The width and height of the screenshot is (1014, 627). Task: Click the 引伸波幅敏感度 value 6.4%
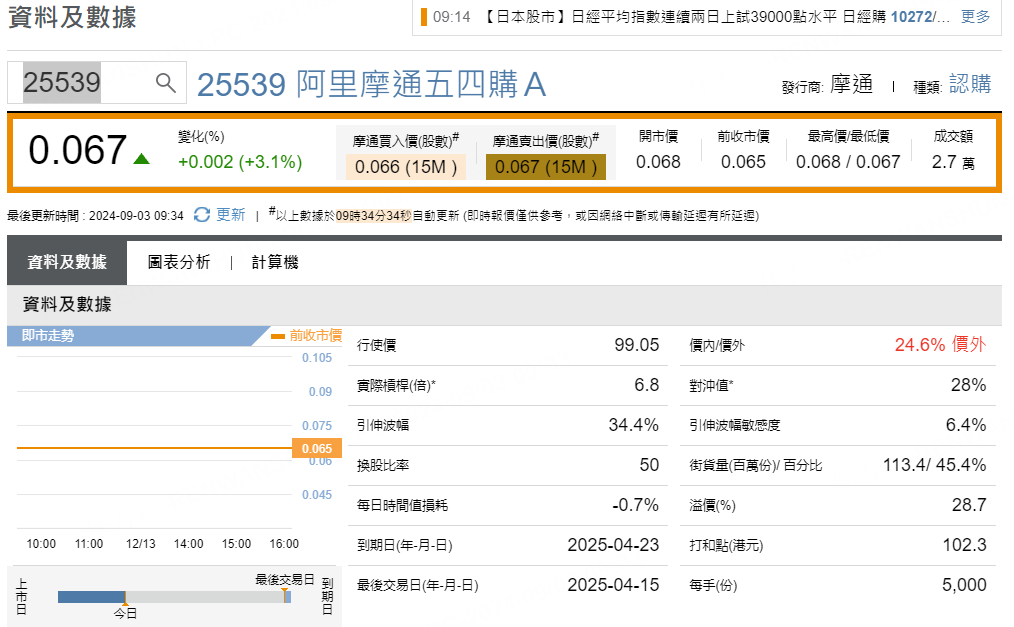click(x=966, y=425)
